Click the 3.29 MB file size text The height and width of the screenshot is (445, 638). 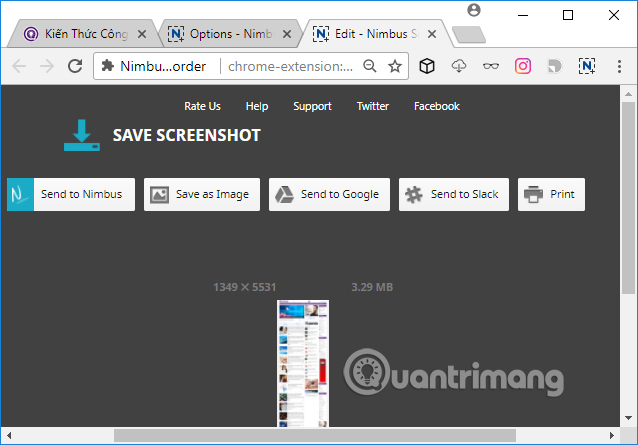click(372, 287)
